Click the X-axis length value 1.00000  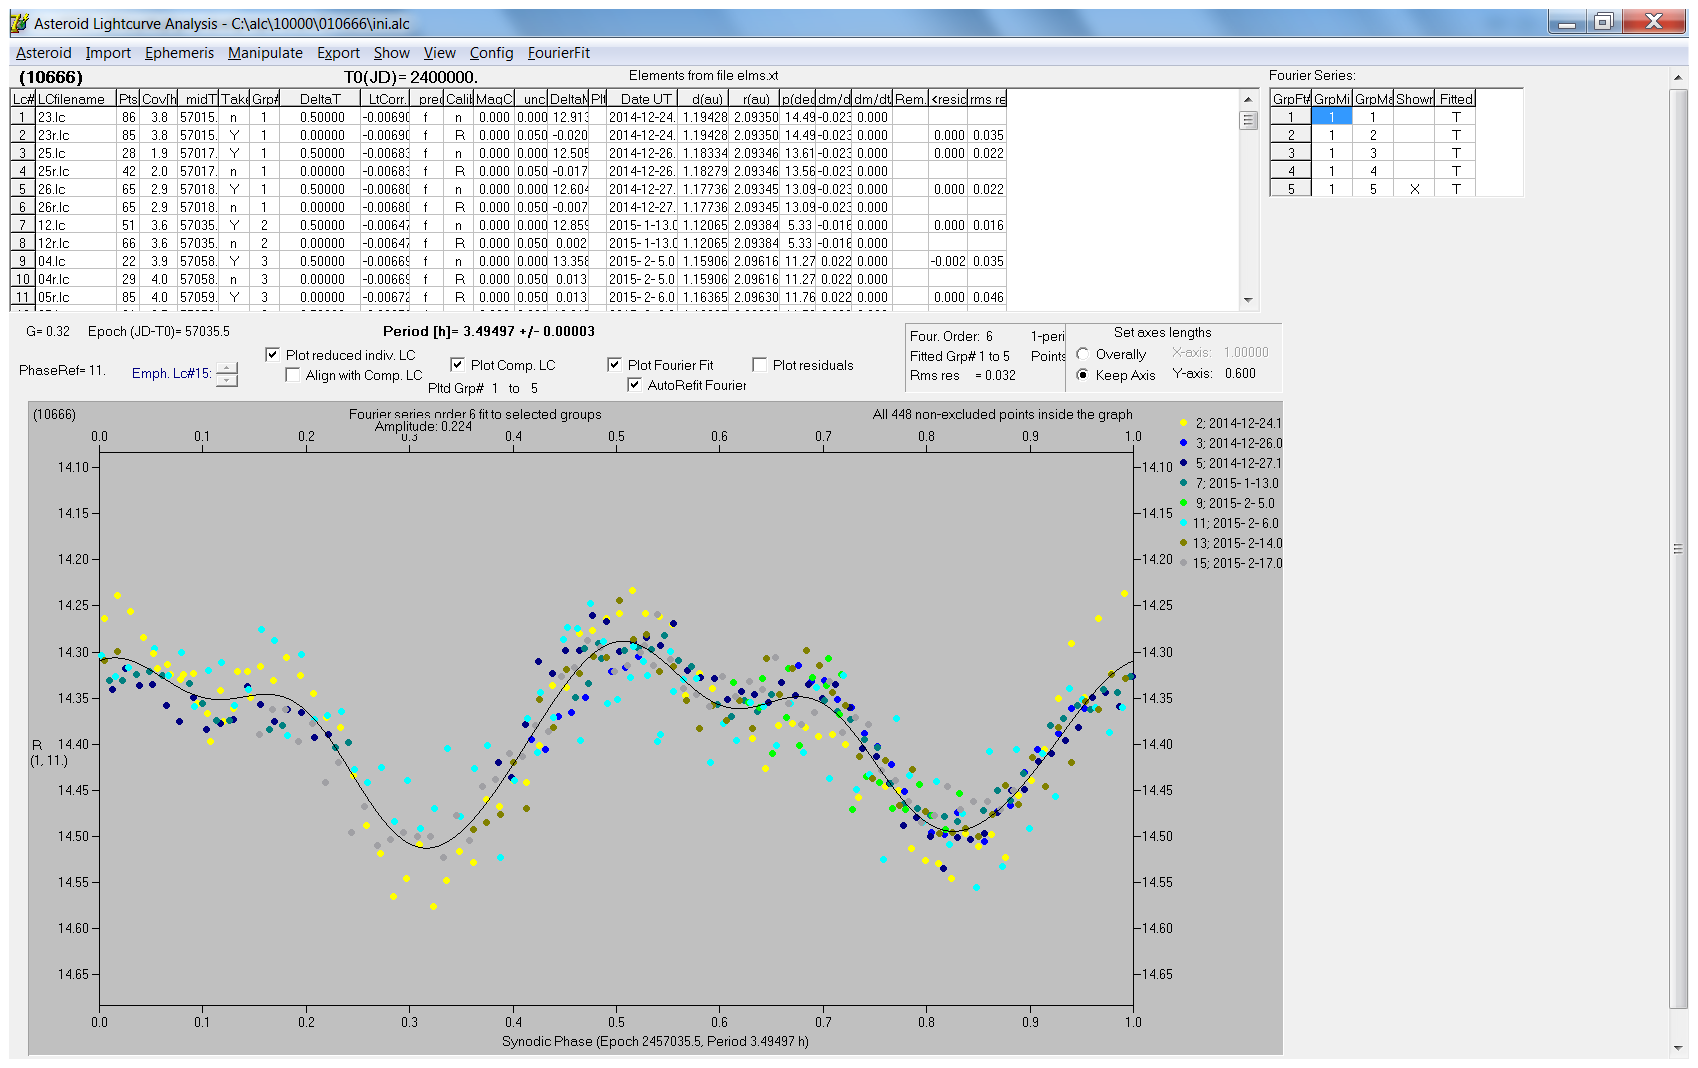pos(1246,352)
